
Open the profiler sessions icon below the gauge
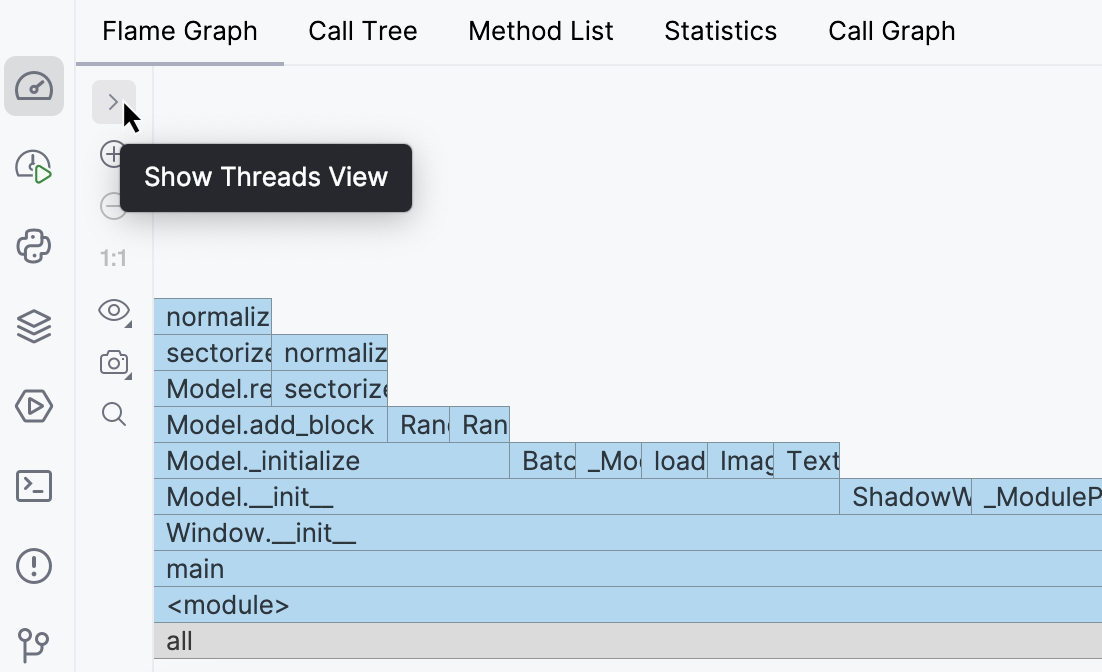[x=33, y=167]
